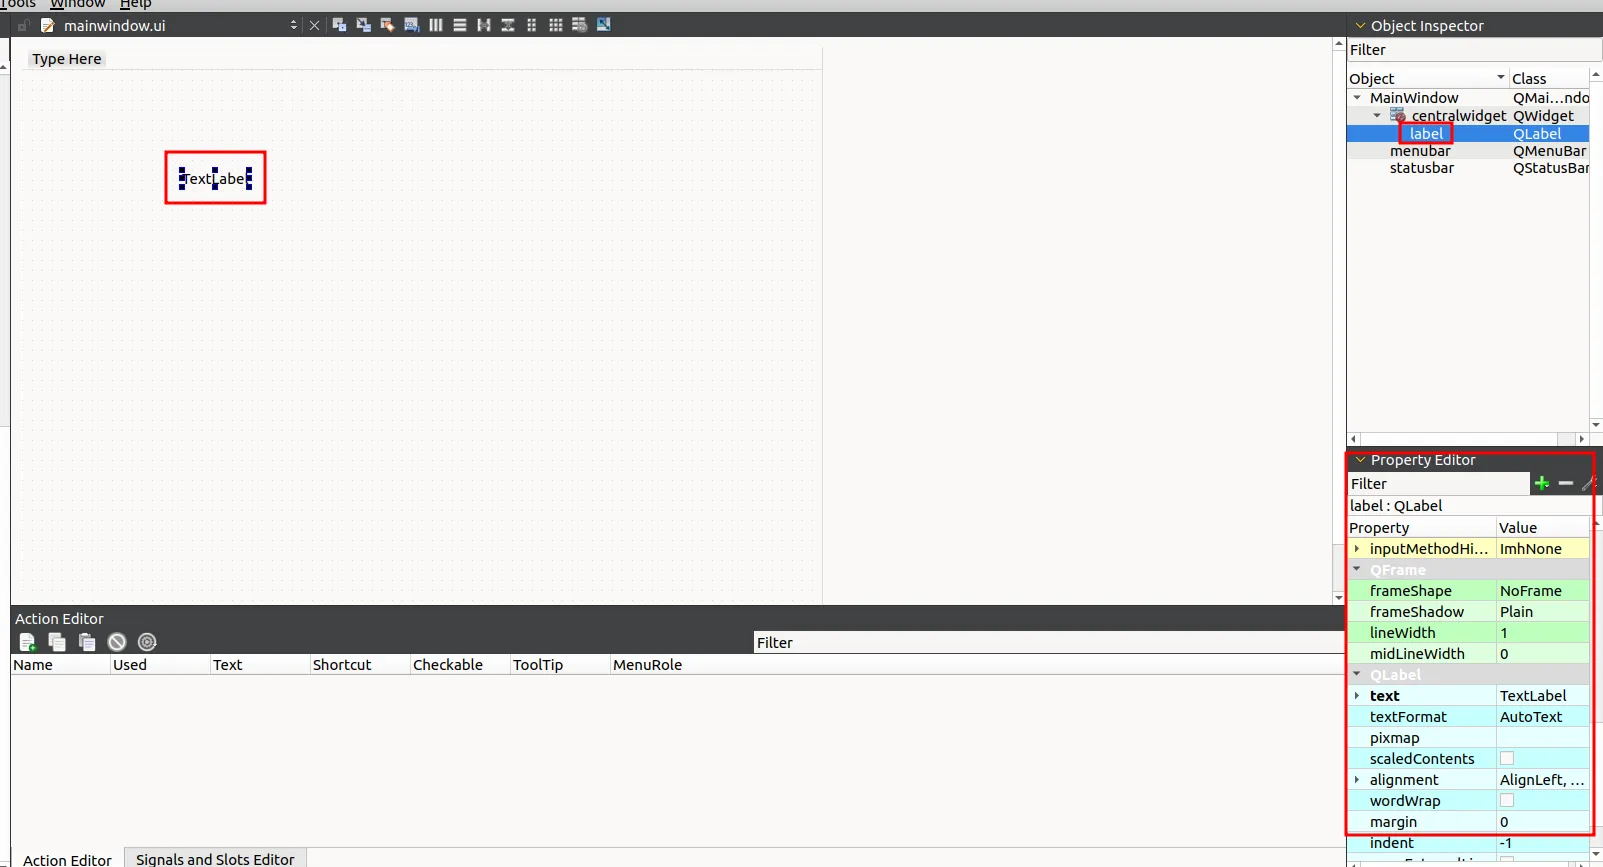The width and height of the screenshot is (1603, 867).
Task: Switch to Signals and Slots Editor tab
Action: click(x=215, y=859)
